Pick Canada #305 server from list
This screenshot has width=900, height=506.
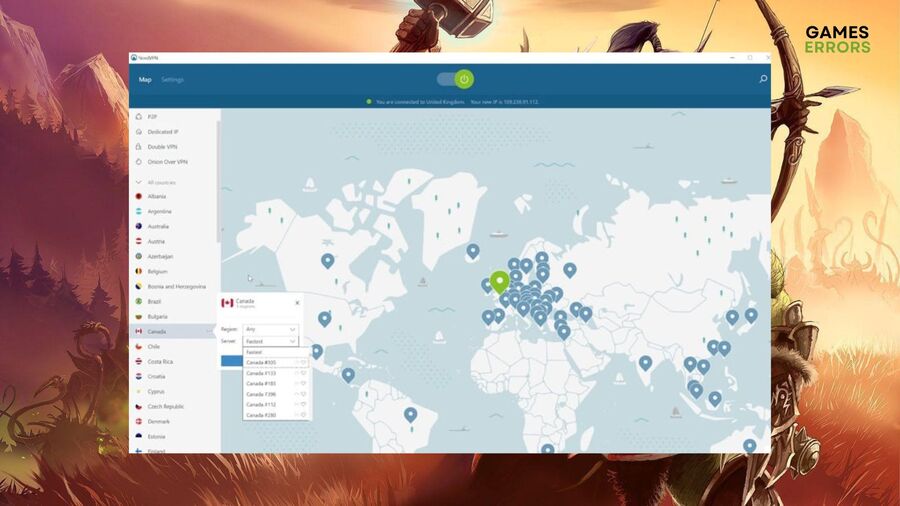[x=276, y=363]
